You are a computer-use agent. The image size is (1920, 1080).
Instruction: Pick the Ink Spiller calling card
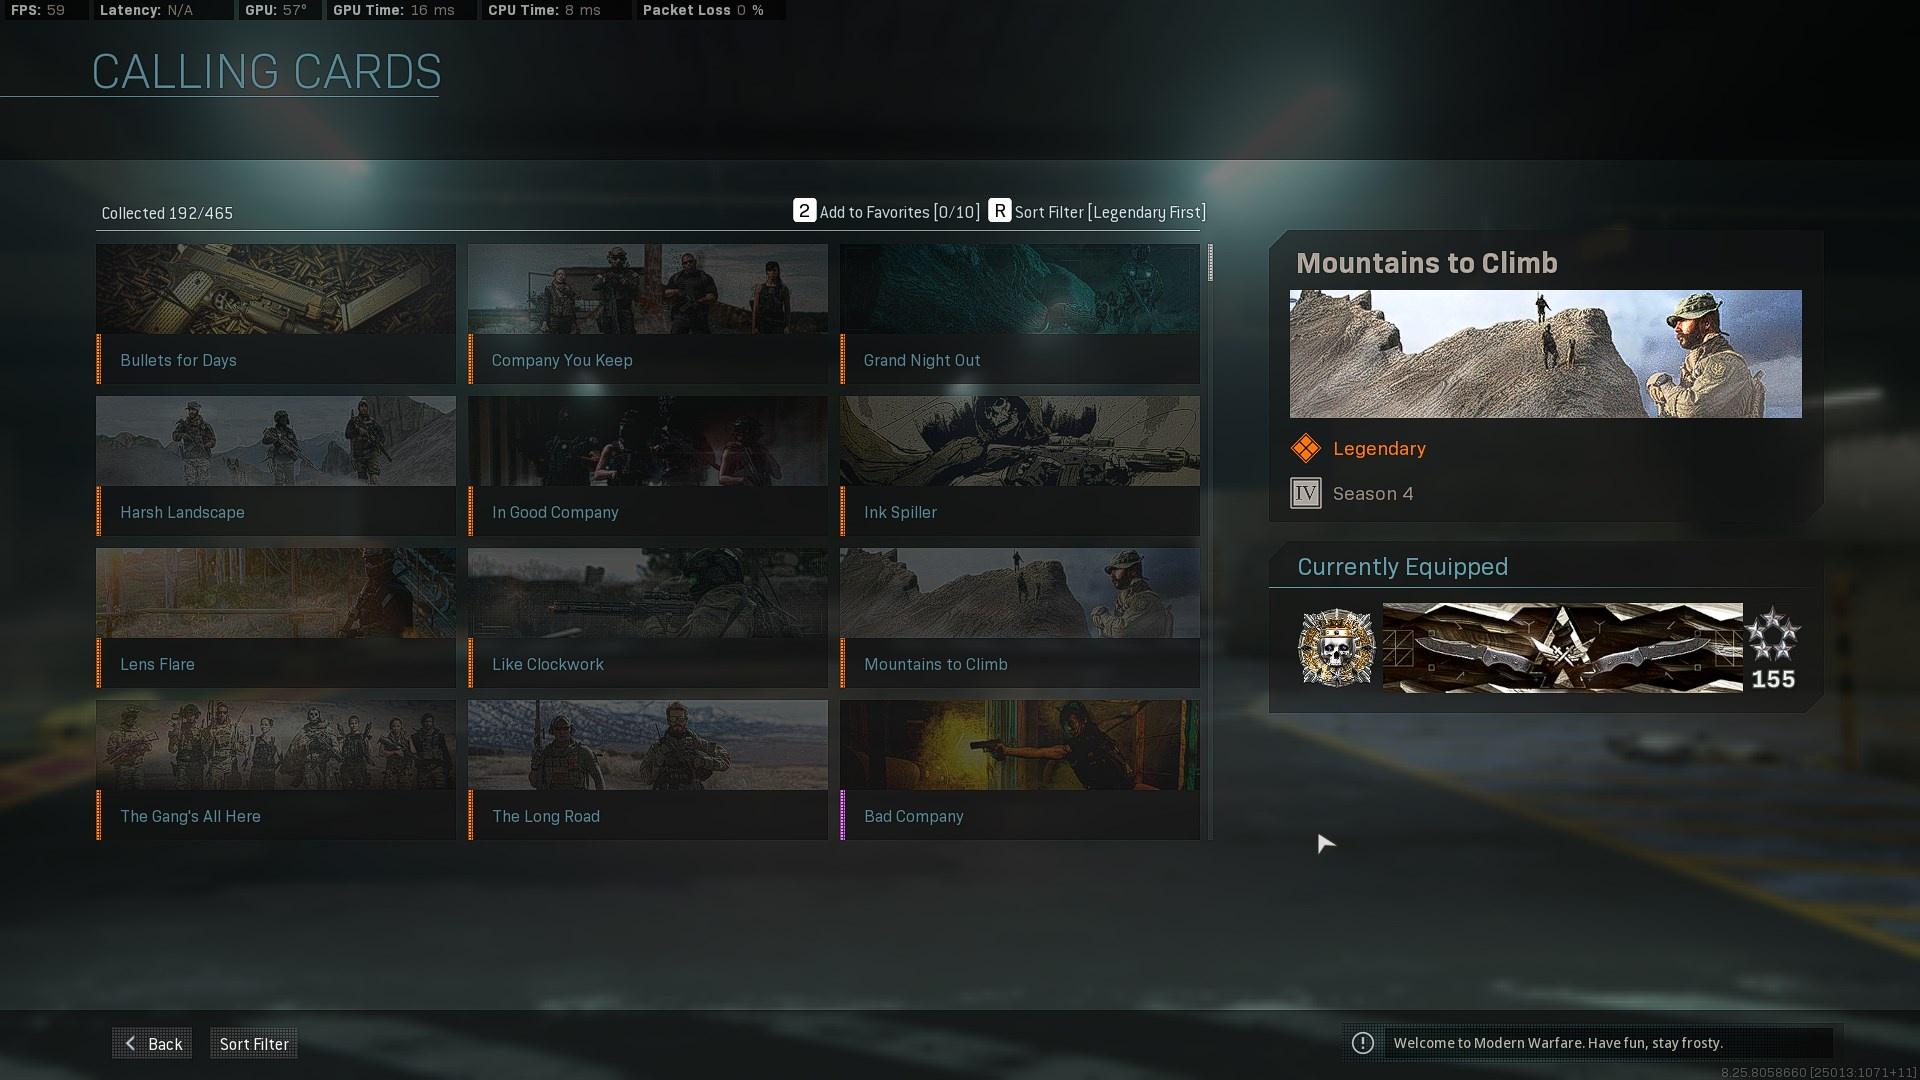(x=1020, y=466)
